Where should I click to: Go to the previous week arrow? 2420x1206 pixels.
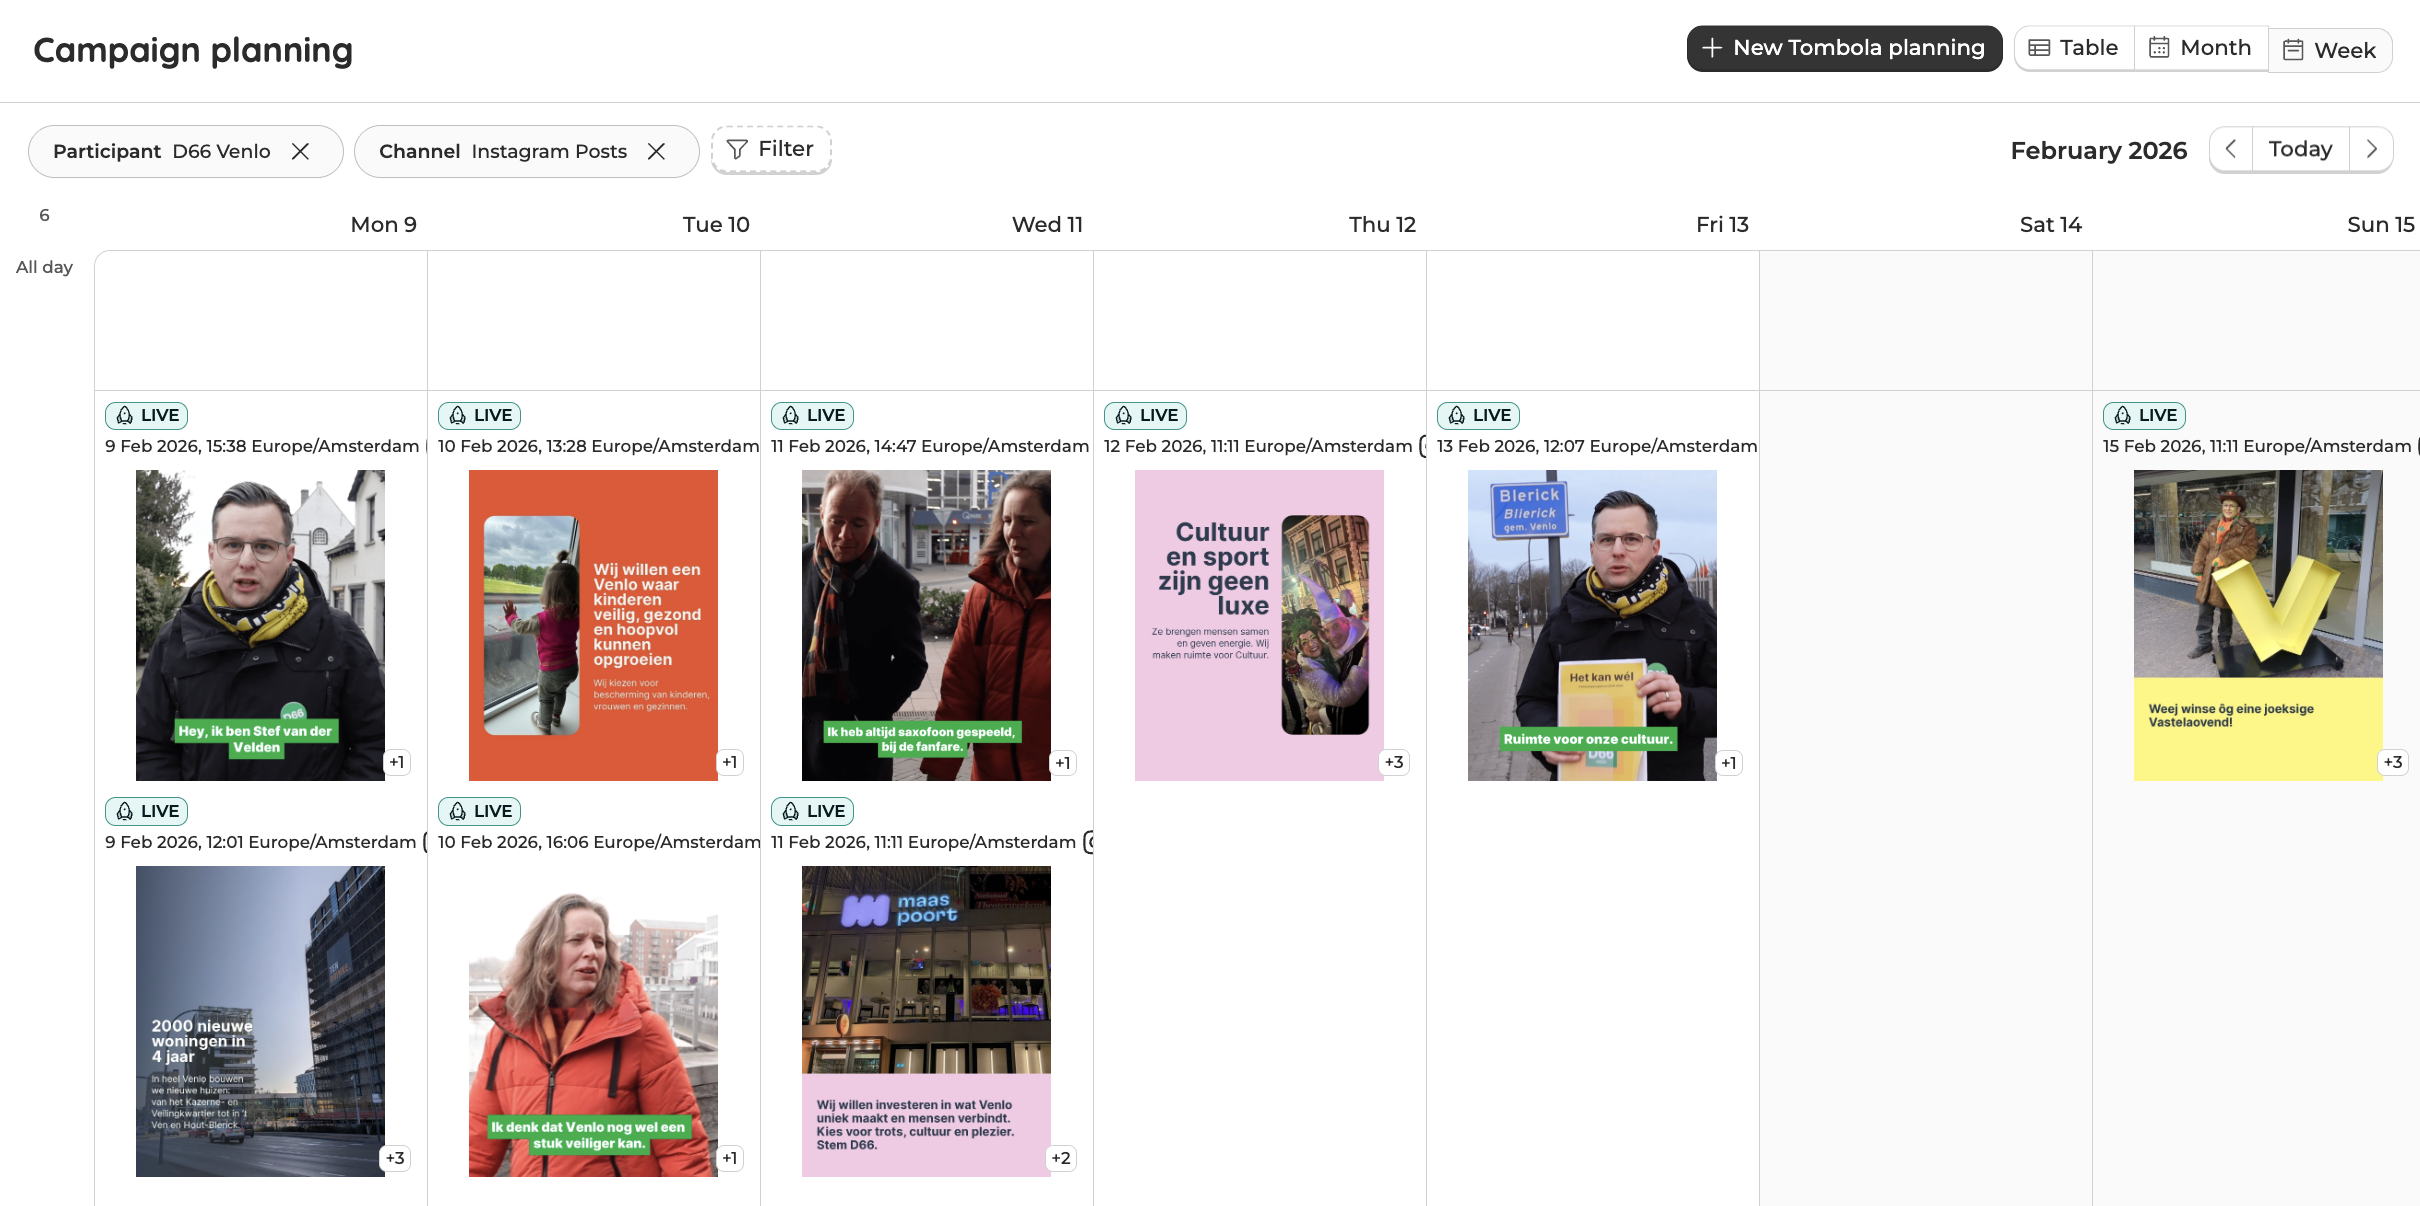2231,150
